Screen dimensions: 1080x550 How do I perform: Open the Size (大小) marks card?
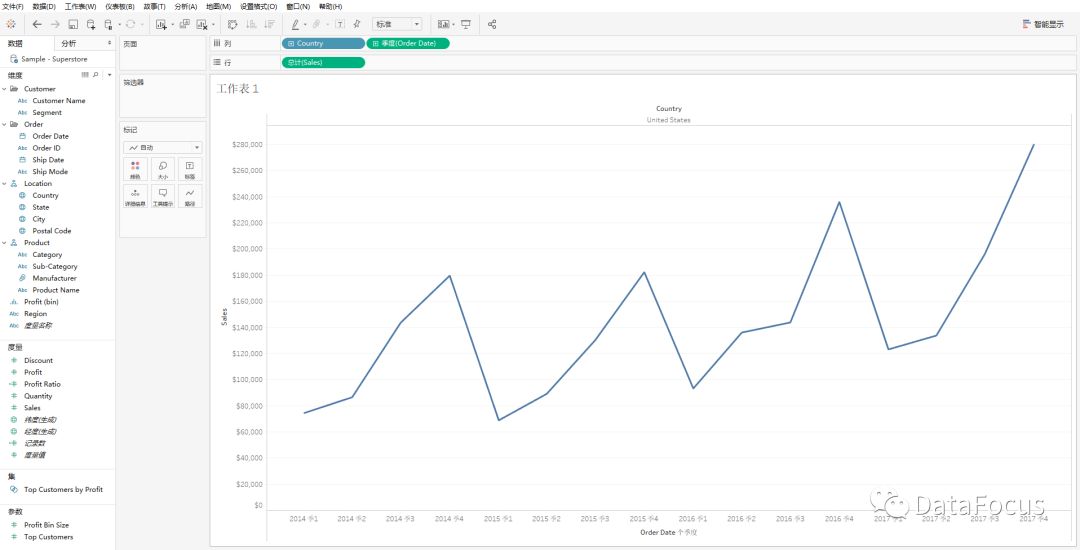tap(162, 169)
